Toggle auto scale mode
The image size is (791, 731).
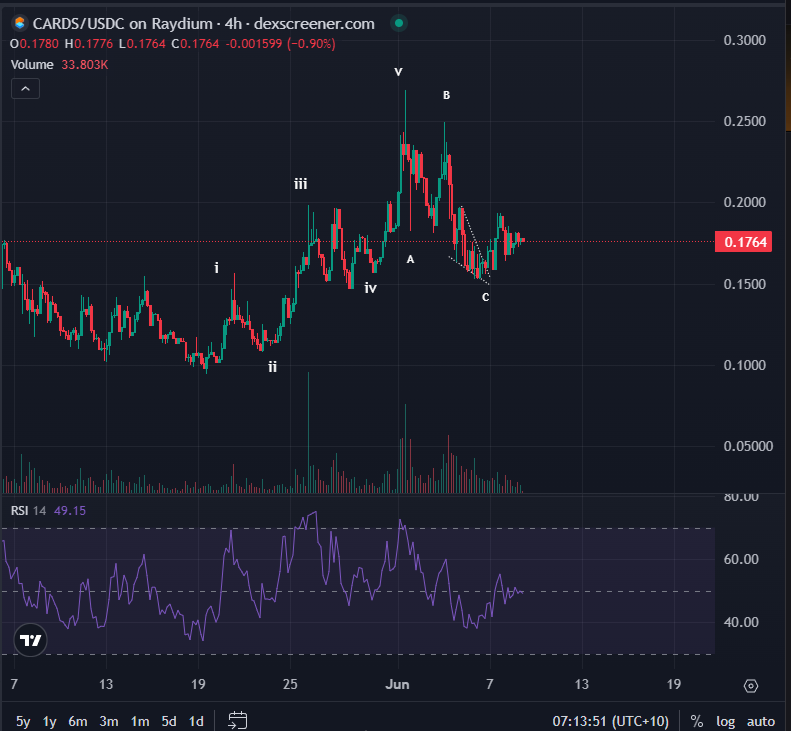click(761, 721)
